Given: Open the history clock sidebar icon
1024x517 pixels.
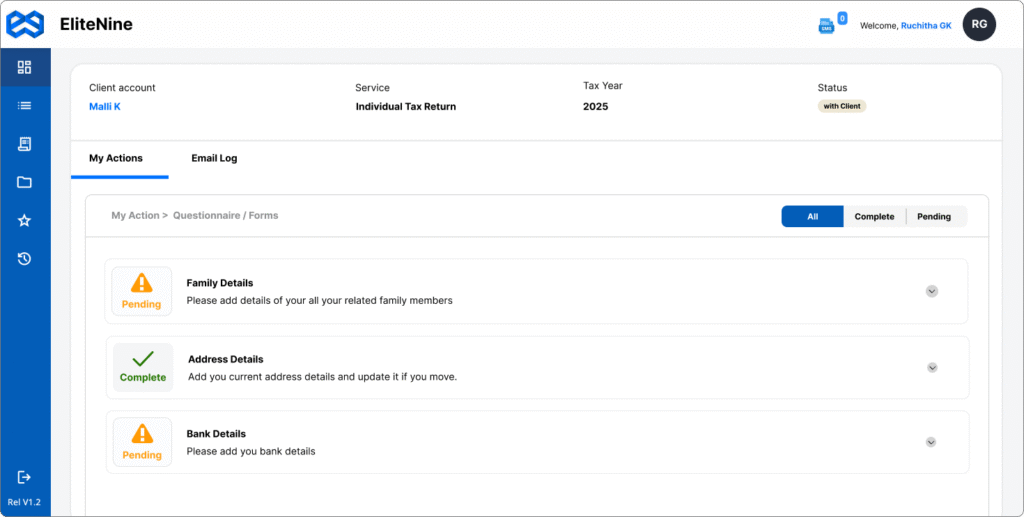Looking at the screenshot, I should click(25, 259).
